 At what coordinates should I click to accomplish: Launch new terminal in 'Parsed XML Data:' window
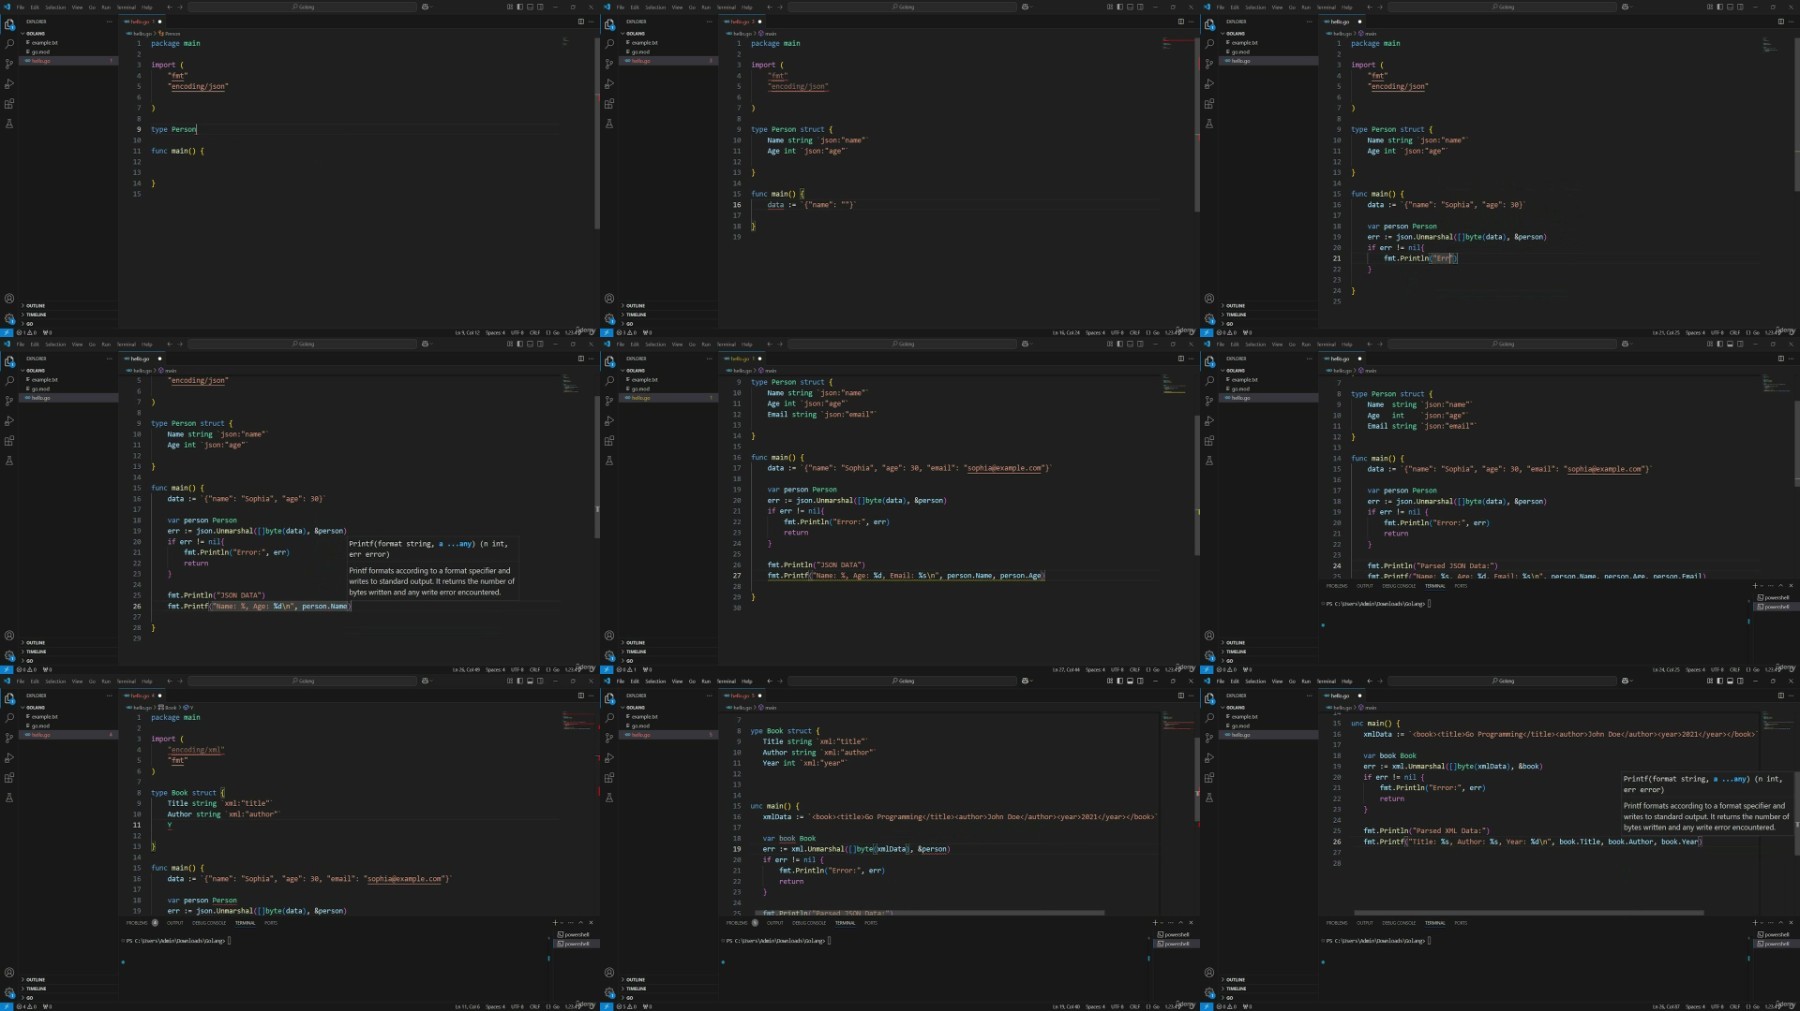tap(1755, 923)
